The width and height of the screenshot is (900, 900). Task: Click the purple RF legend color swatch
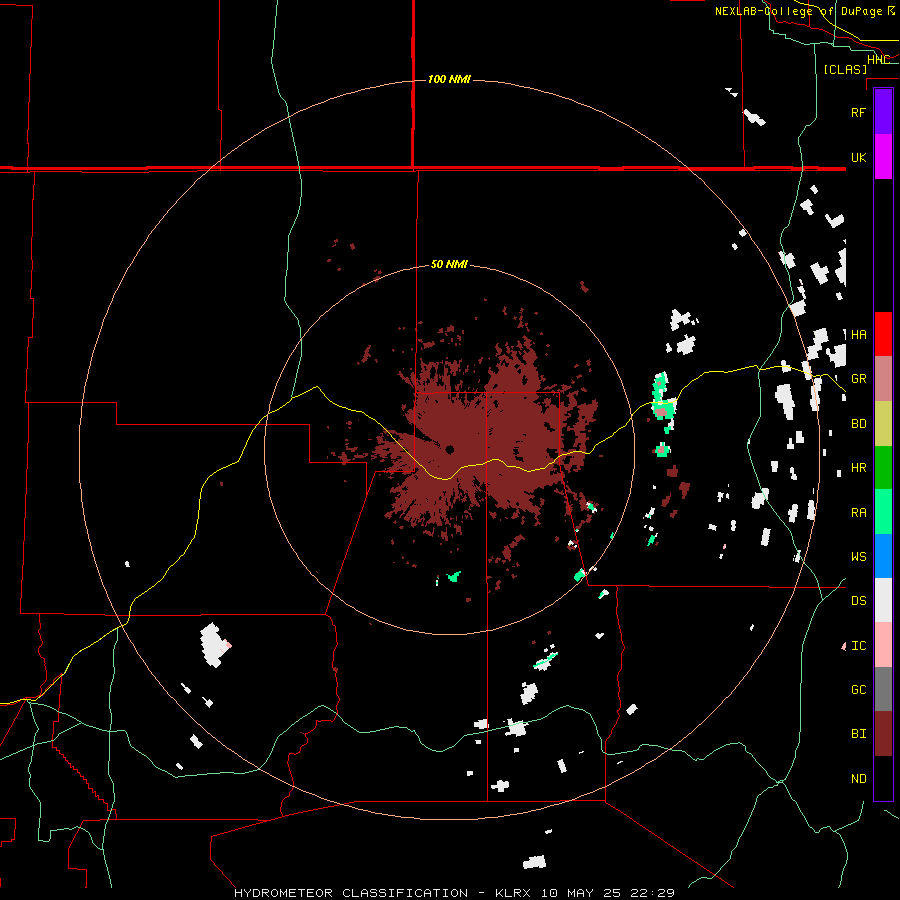coord(883,112)
